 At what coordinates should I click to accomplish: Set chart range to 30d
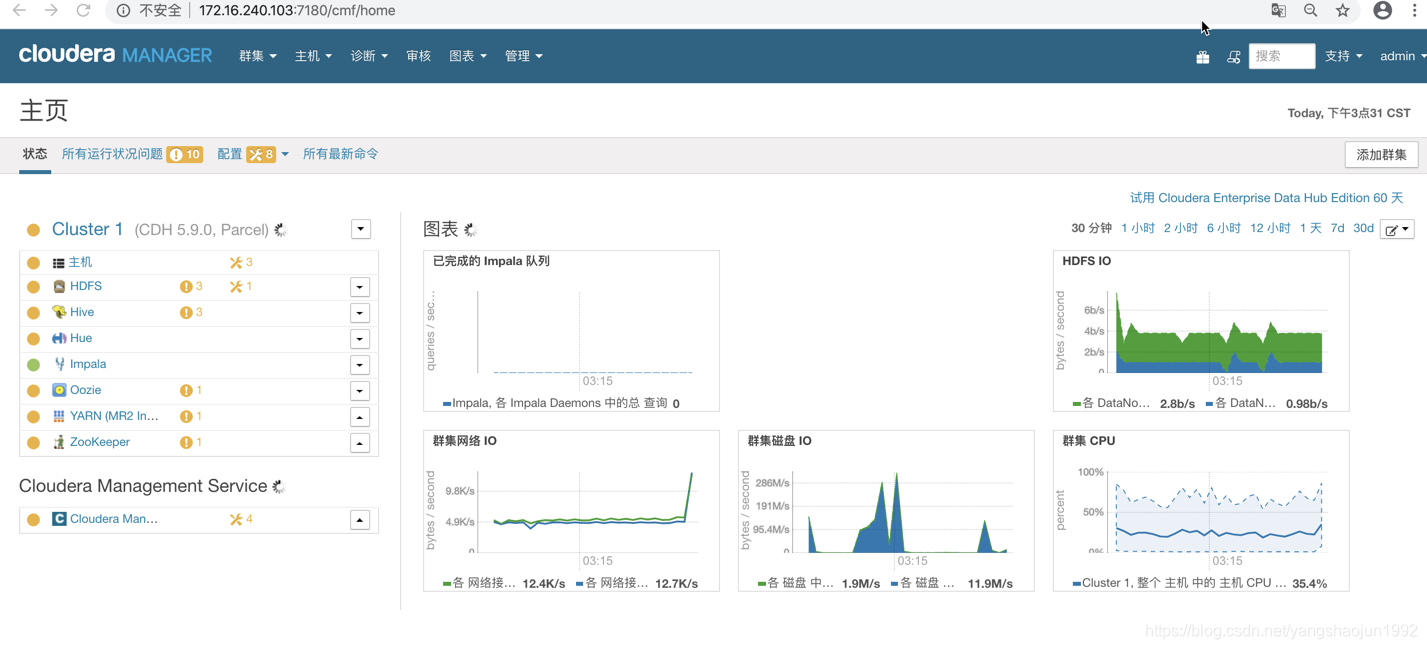pos(1364,228)
